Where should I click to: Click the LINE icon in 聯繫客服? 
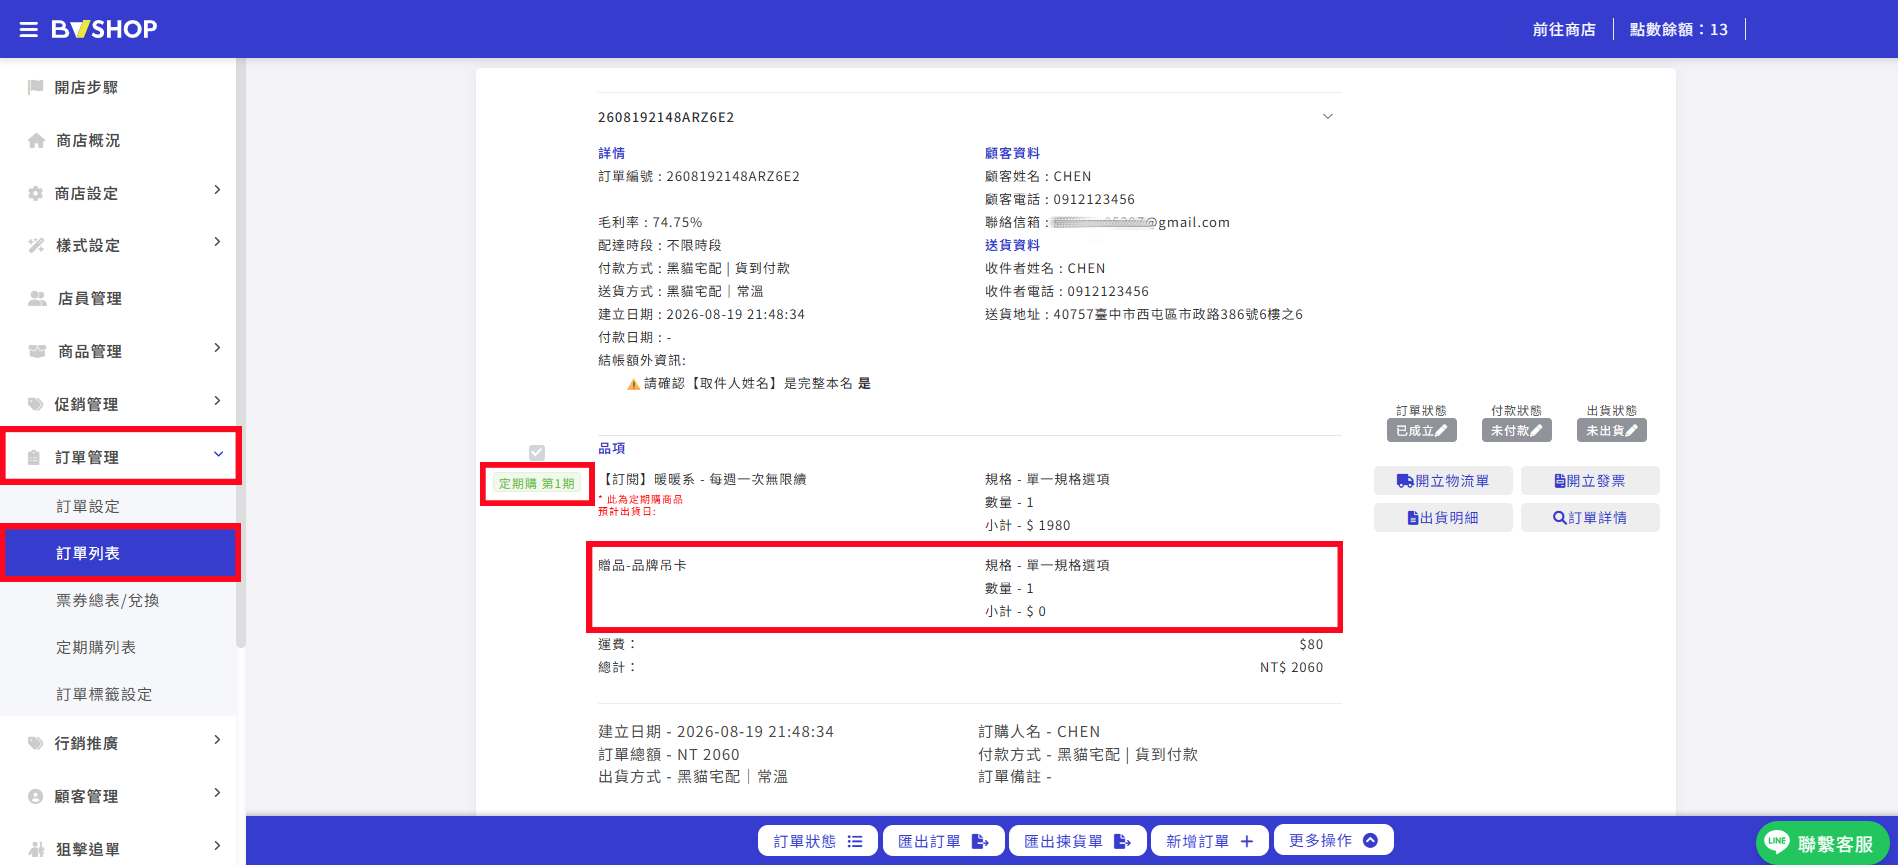pos(1777,842)
